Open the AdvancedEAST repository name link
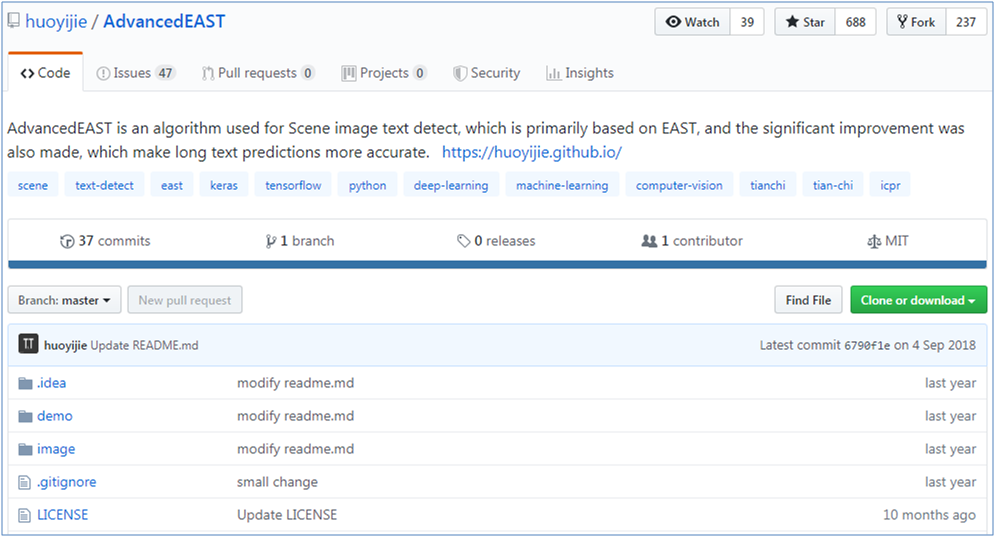 [164, 22]
